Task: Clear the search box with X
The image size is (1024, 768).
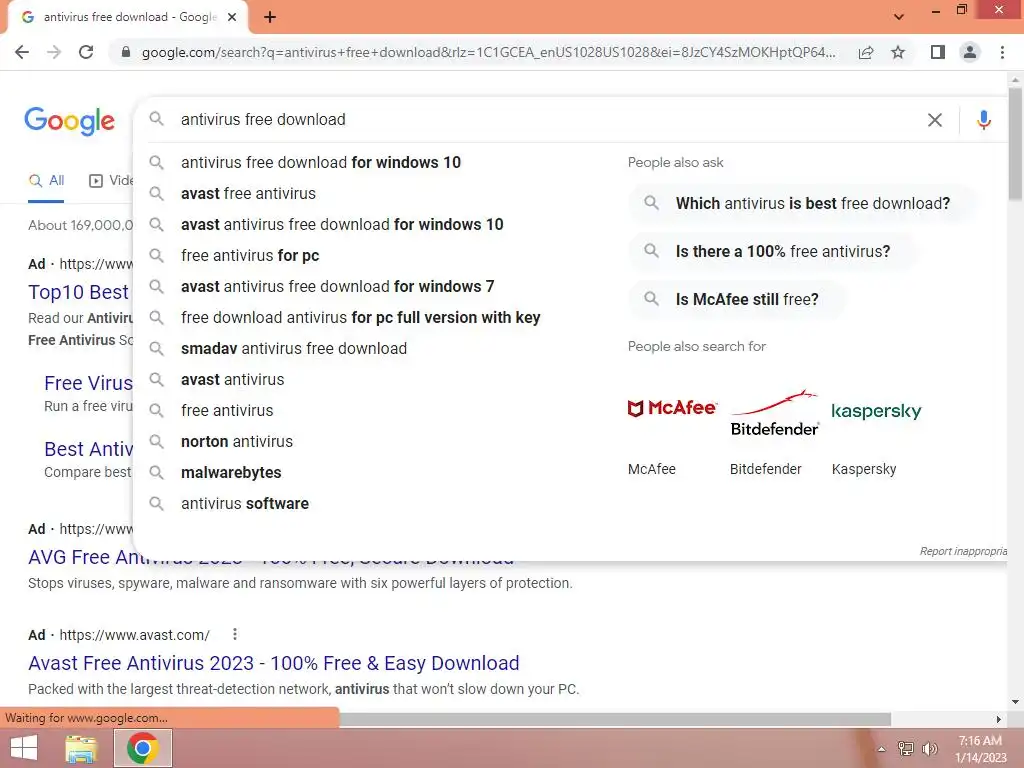Action: pos(935,120)
